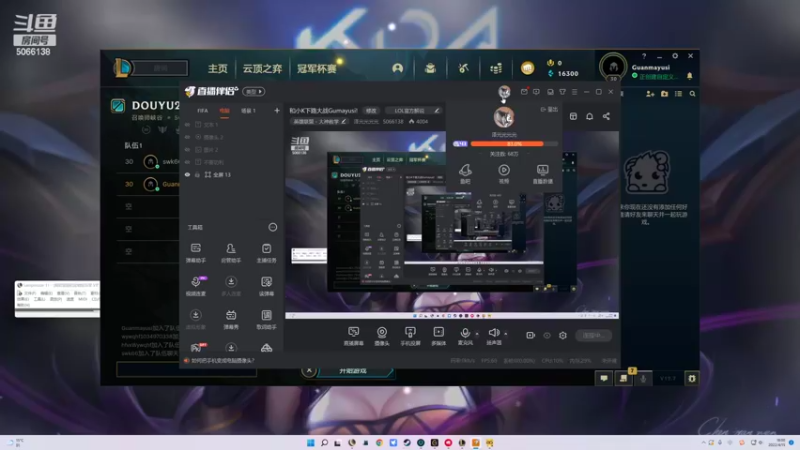Switch to the 场景 1 scene tab
The image size is (800, 450).
pos(248,111)
